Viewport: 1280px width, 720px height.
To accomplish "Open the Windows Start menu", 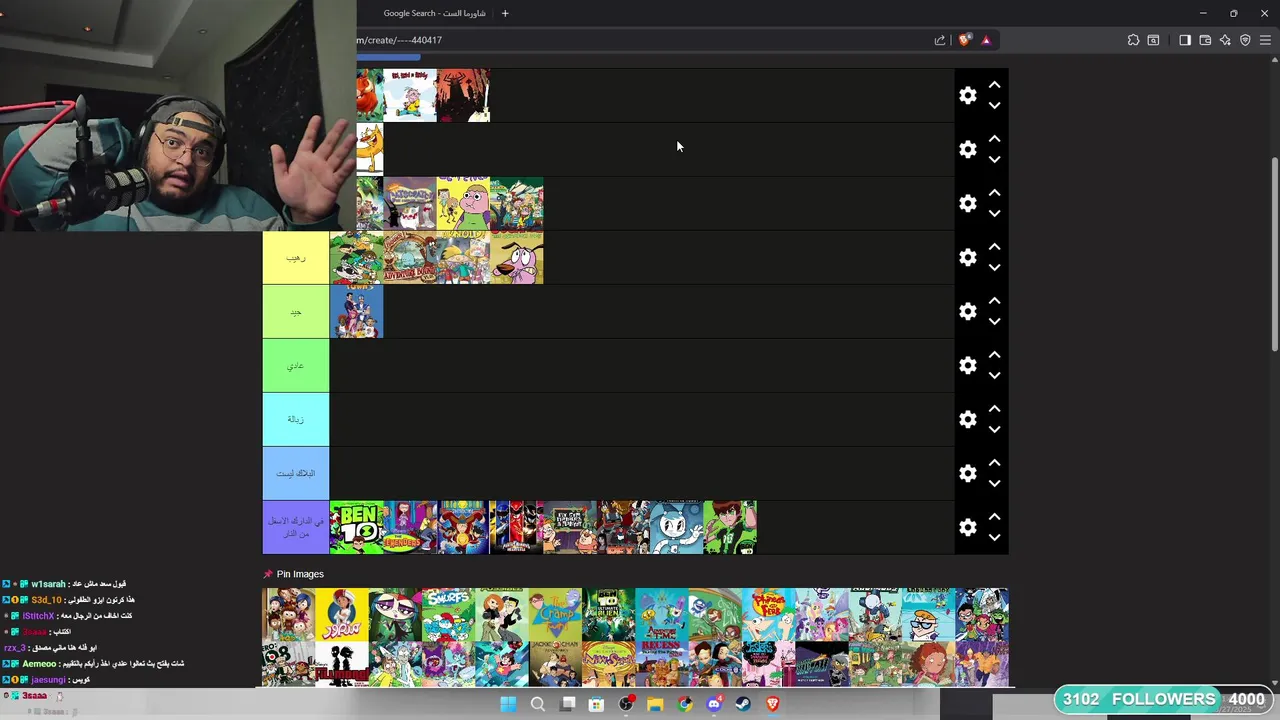I will coord(508,704).
